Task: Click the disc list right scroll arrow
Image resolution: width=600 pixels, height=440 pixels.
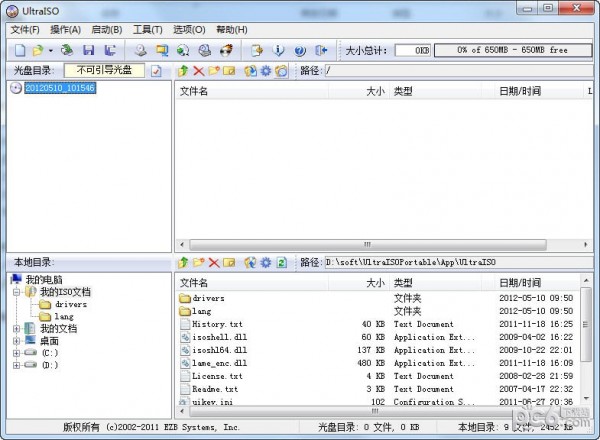Action: click(586, 244)
